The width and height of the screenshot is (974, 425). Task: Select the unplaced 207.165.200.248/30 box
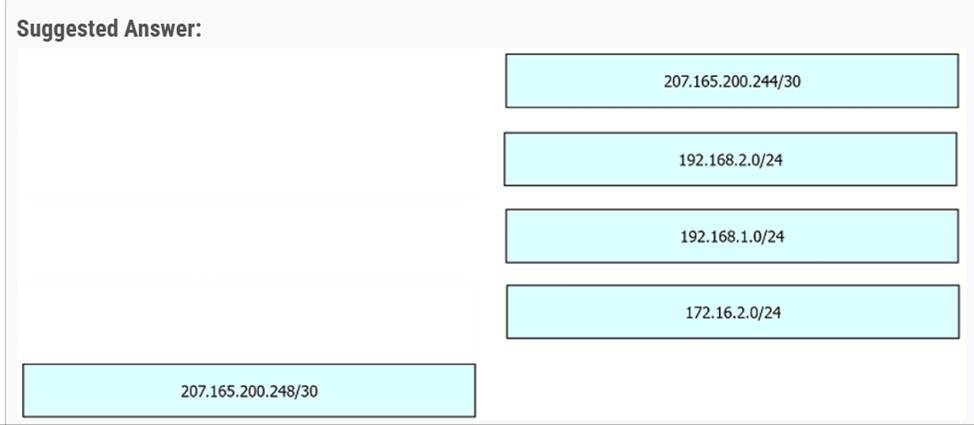(x=249, y=390)
